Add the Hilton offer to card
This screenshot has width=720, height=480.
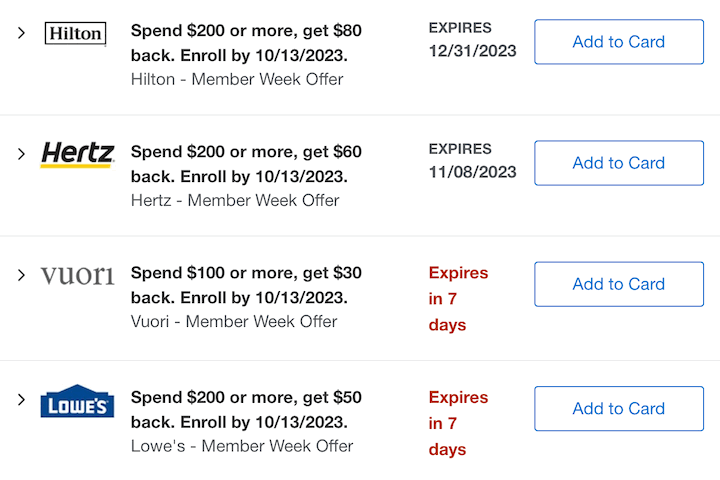click(619, 42)
